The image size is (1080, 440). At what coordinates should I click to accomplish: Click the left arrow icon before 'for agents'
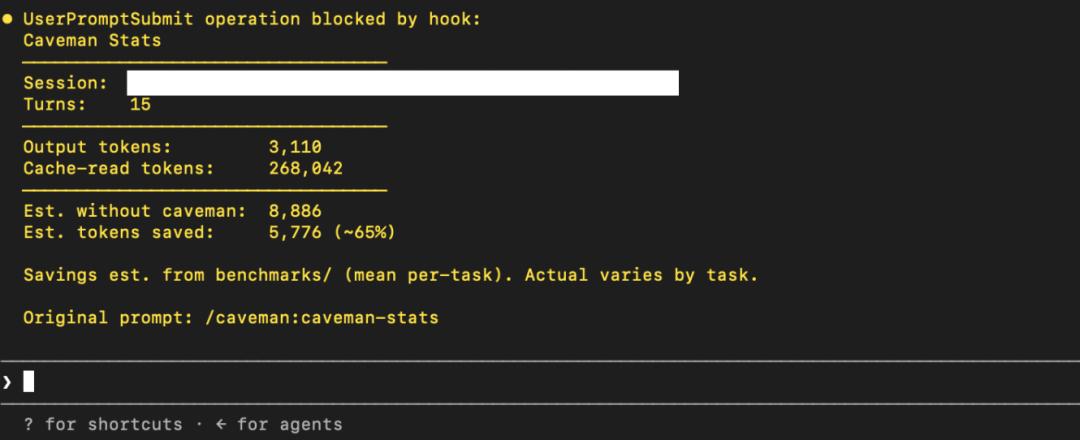[x=220, y=424]
